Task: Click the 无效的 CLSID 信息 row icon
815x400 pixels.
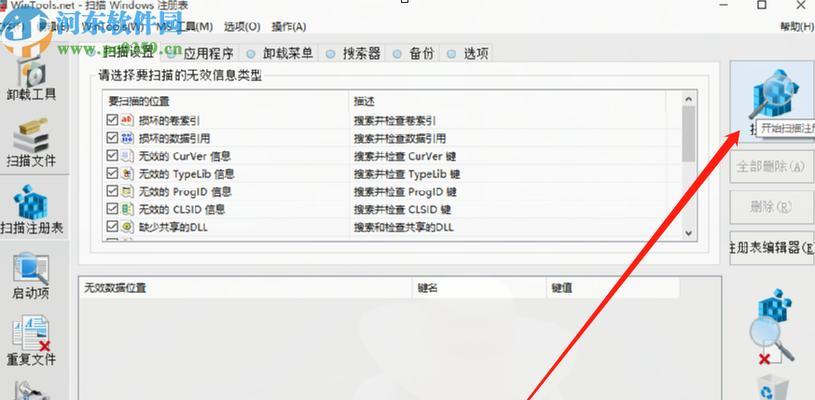Action: point(127,209)
